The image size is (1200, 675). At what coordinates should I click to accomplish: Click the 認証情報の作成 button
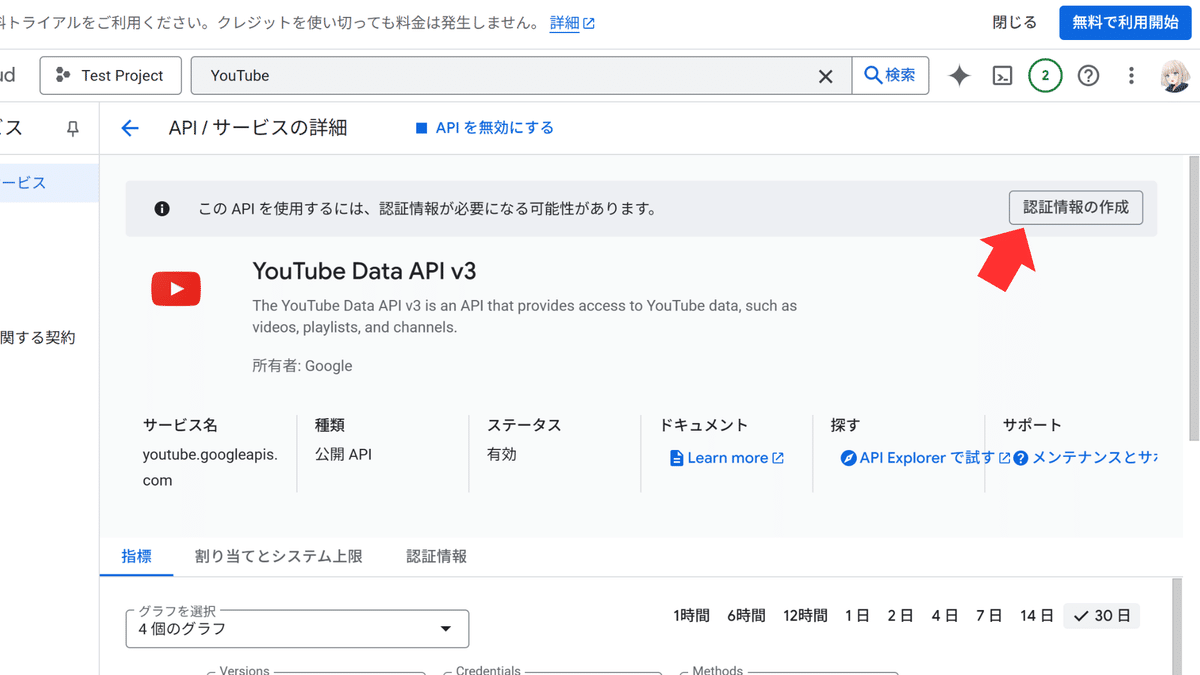pyautogui.click(x=1076, y=207)
